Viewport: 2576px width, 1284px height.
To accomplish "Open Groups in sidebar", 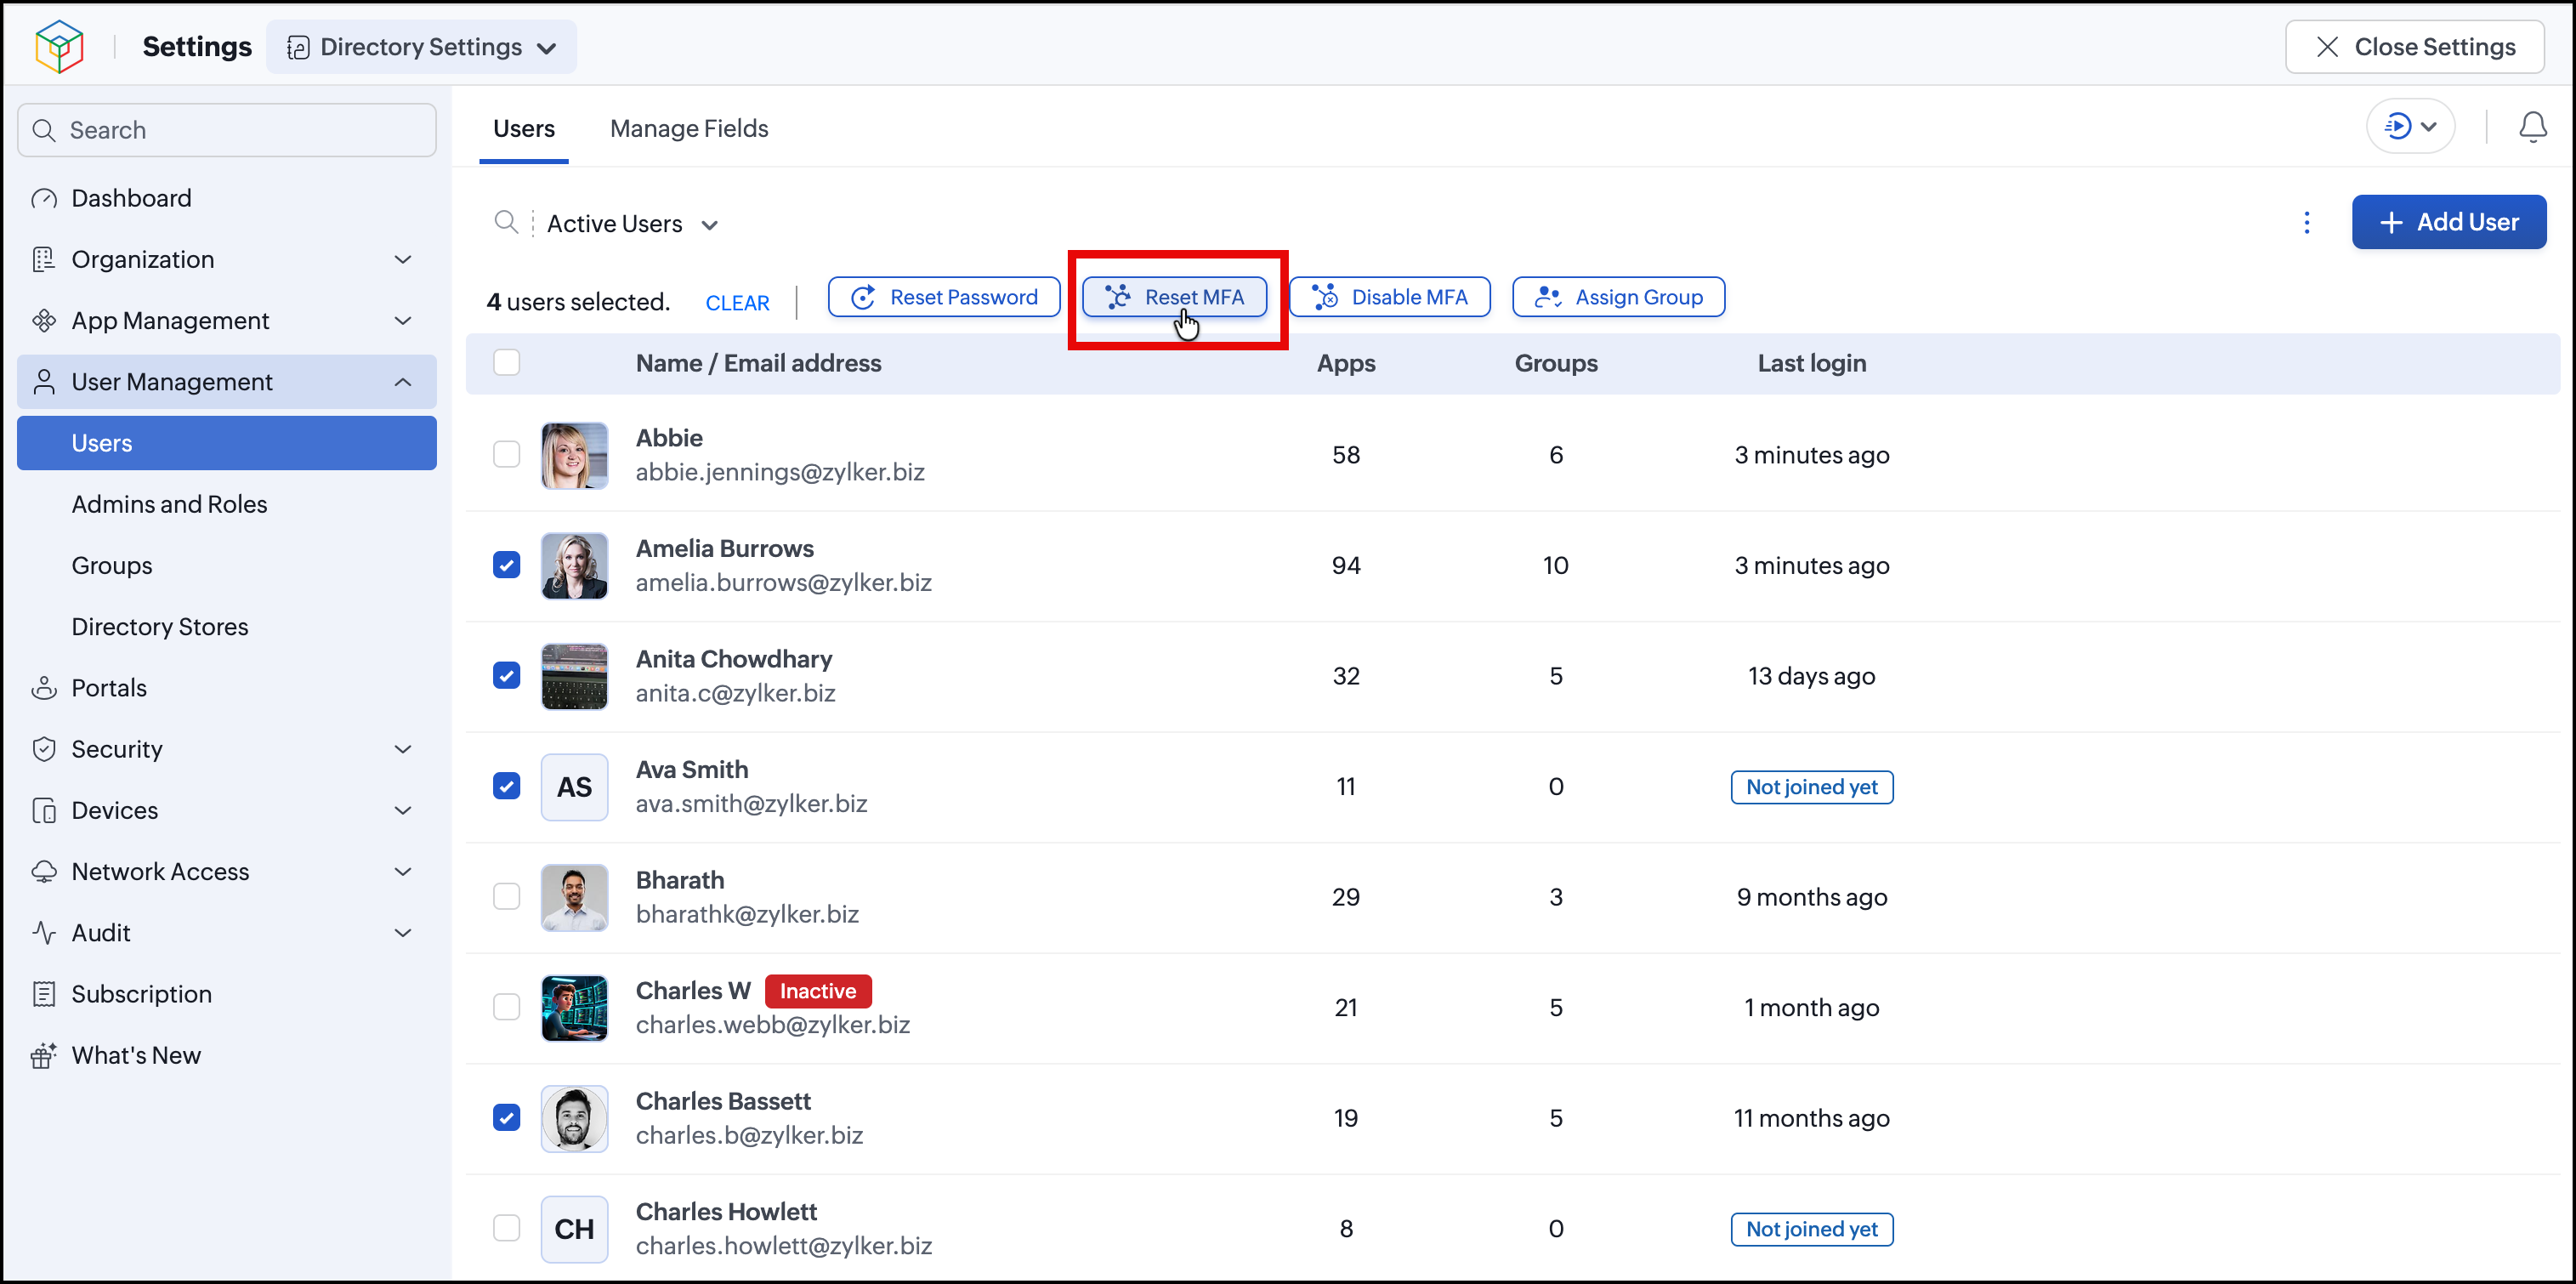I will point(112,565).
